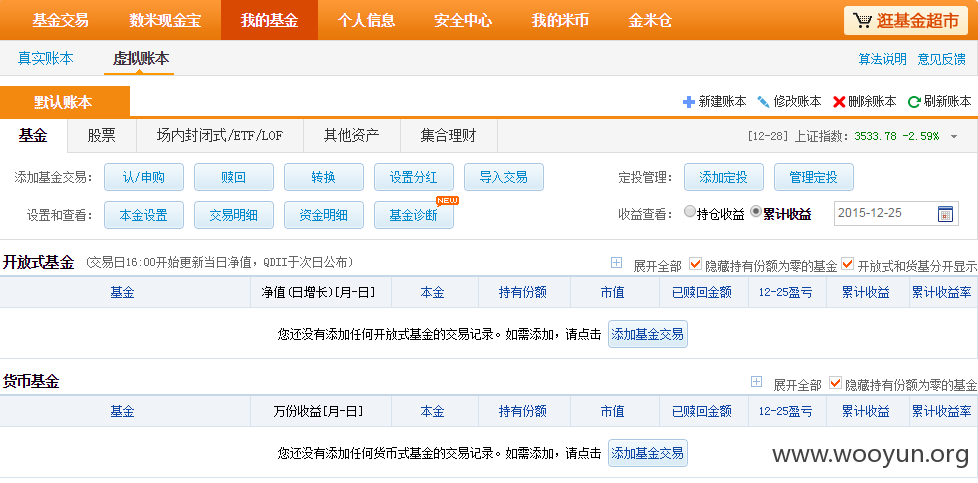Open the 意见反馈 link

click(942, 59)
